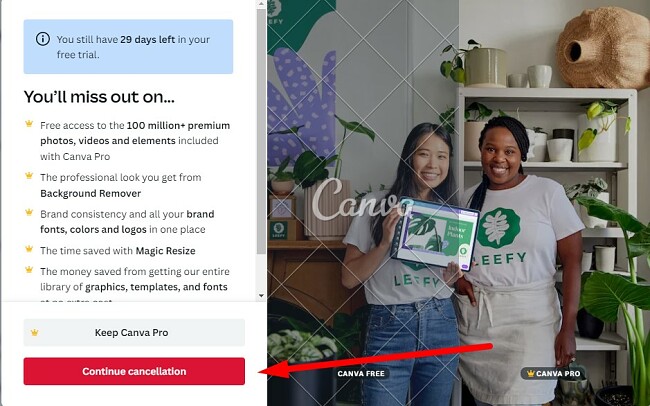Click the crown beside graphics templates bullet
Screen dimensions: 650x406
coord(29,270)
